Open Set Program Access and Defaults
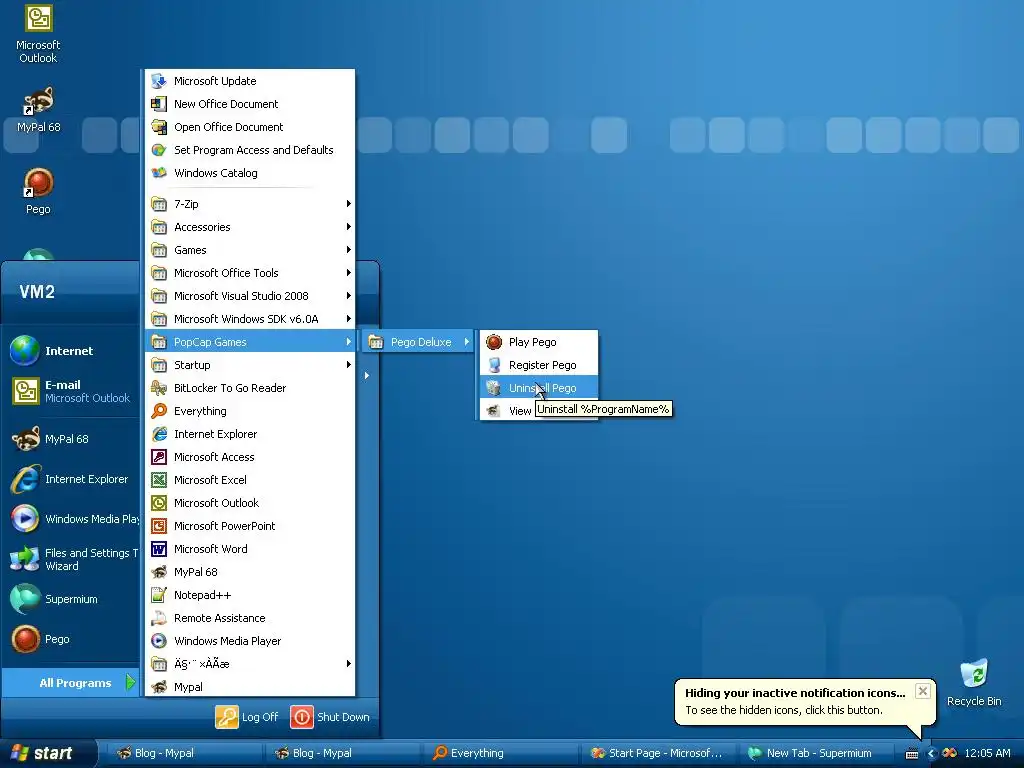Viewport: 1024px width, 768px height. click(250, 150)
